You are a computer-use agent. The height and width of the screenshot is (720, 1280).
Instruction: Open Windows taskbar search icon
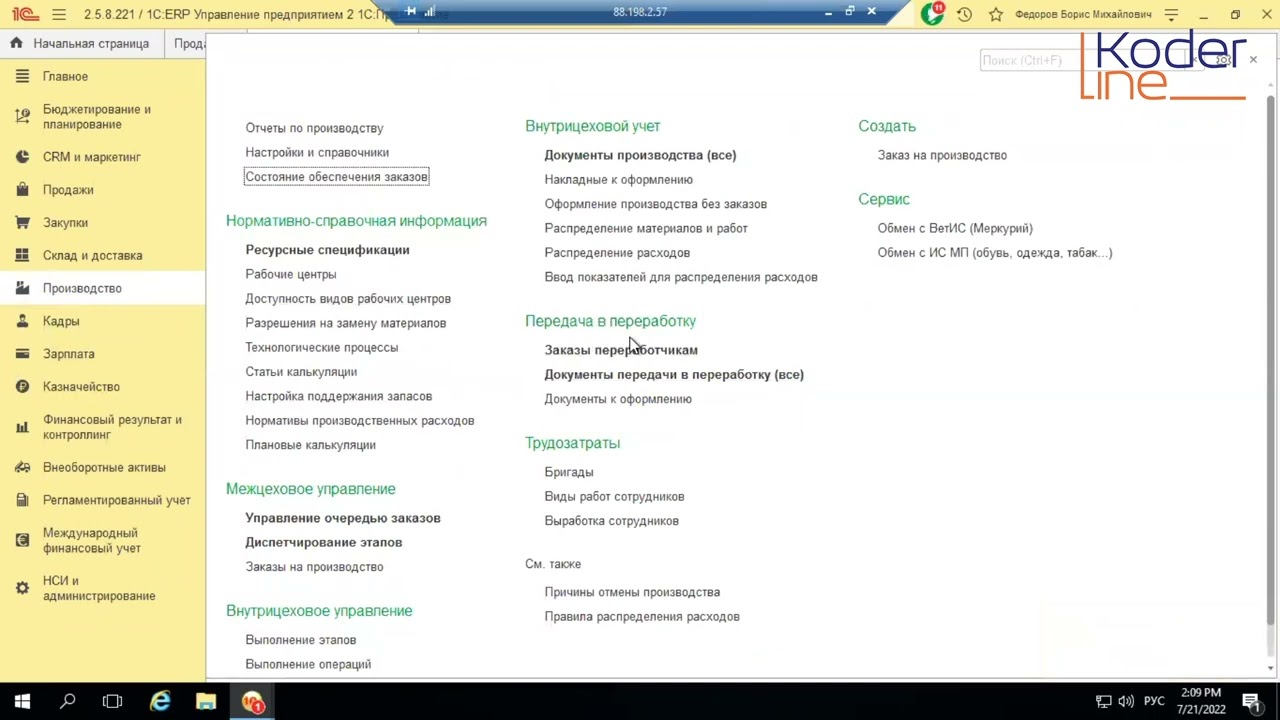[68, 702]
